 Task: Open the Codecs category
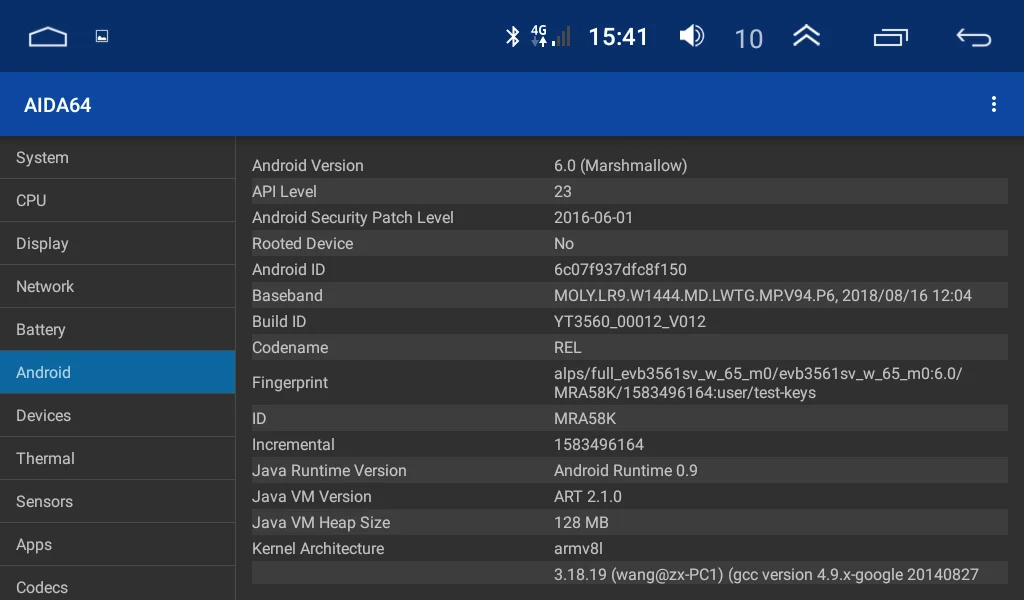click(x=118, y=584)
